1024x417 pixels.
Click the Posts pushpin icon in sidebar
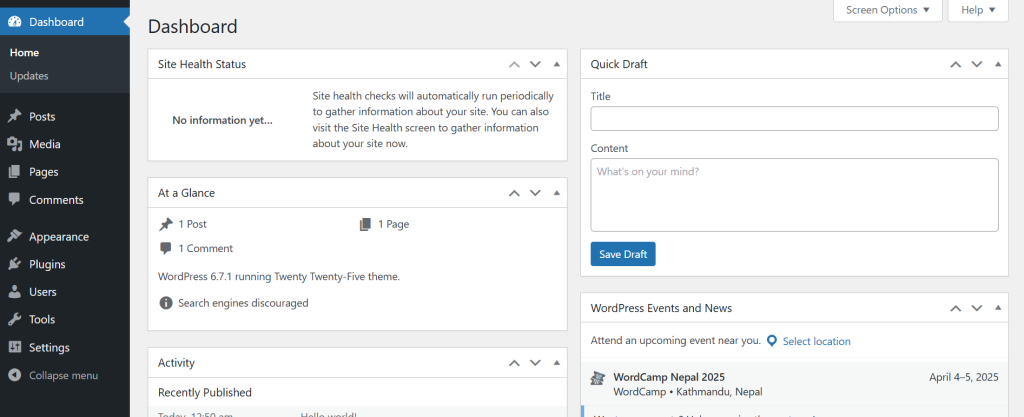[14, 117]
